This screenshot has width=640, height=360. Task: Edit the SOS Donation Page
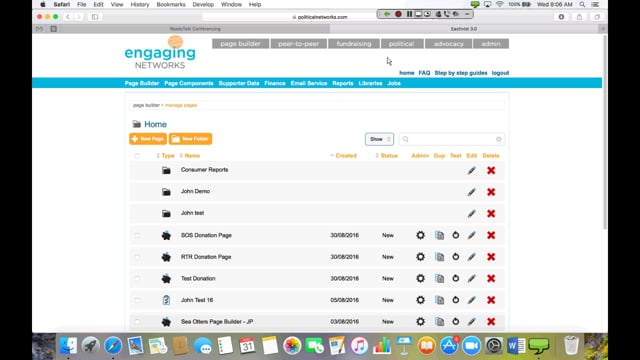tap(471, 235)
